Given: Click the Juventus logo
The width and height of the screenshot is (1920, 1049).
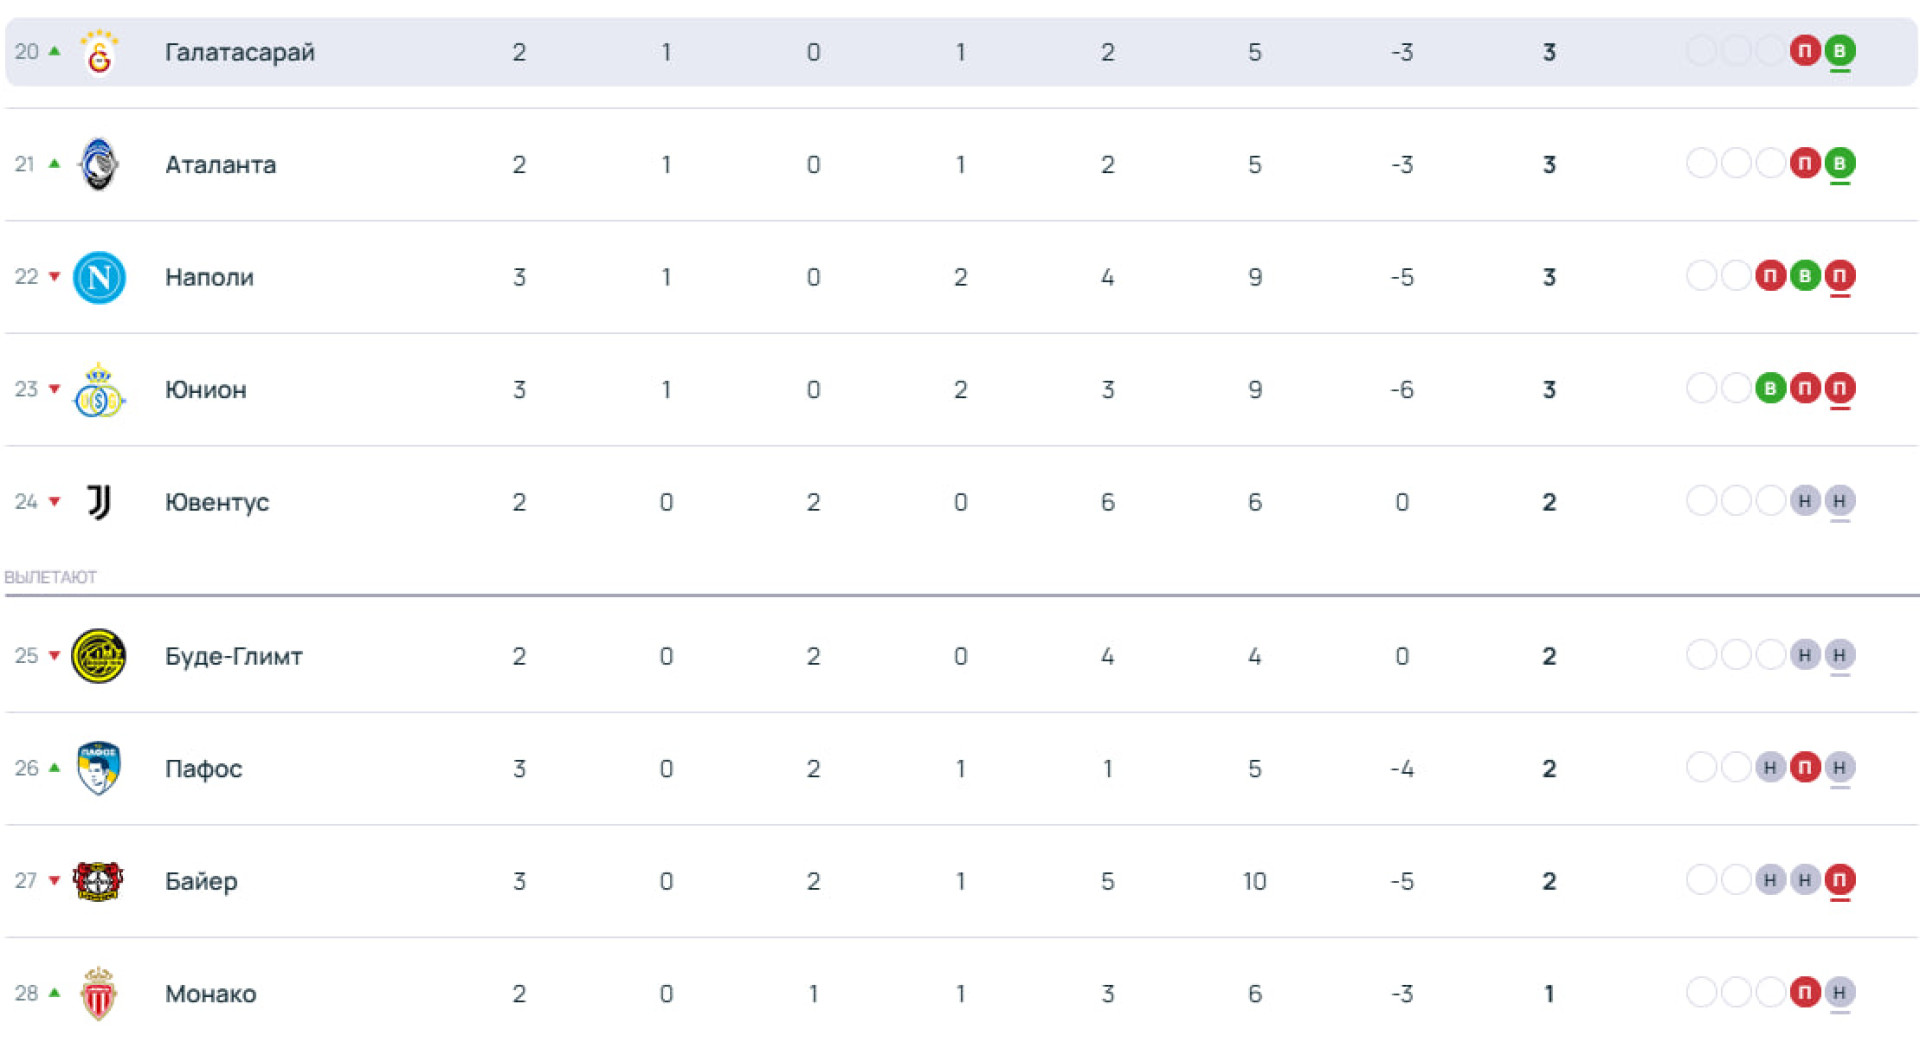Looking at the screenshot, I should 99,502.
